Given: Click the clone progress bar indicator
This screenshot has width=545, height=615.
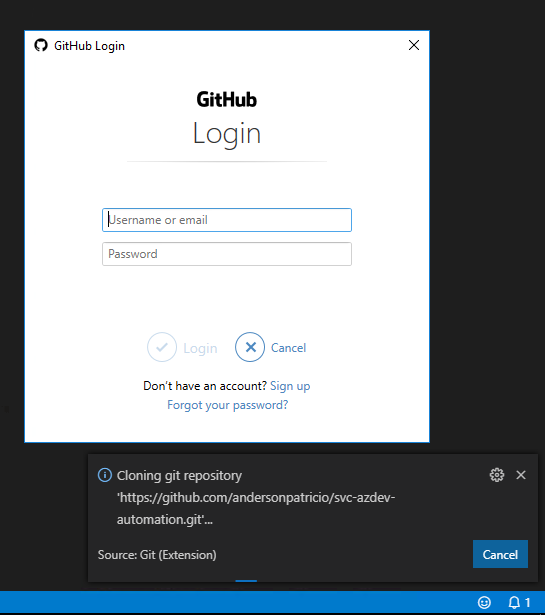Looking at the screenshot, I should pos(246,581).
